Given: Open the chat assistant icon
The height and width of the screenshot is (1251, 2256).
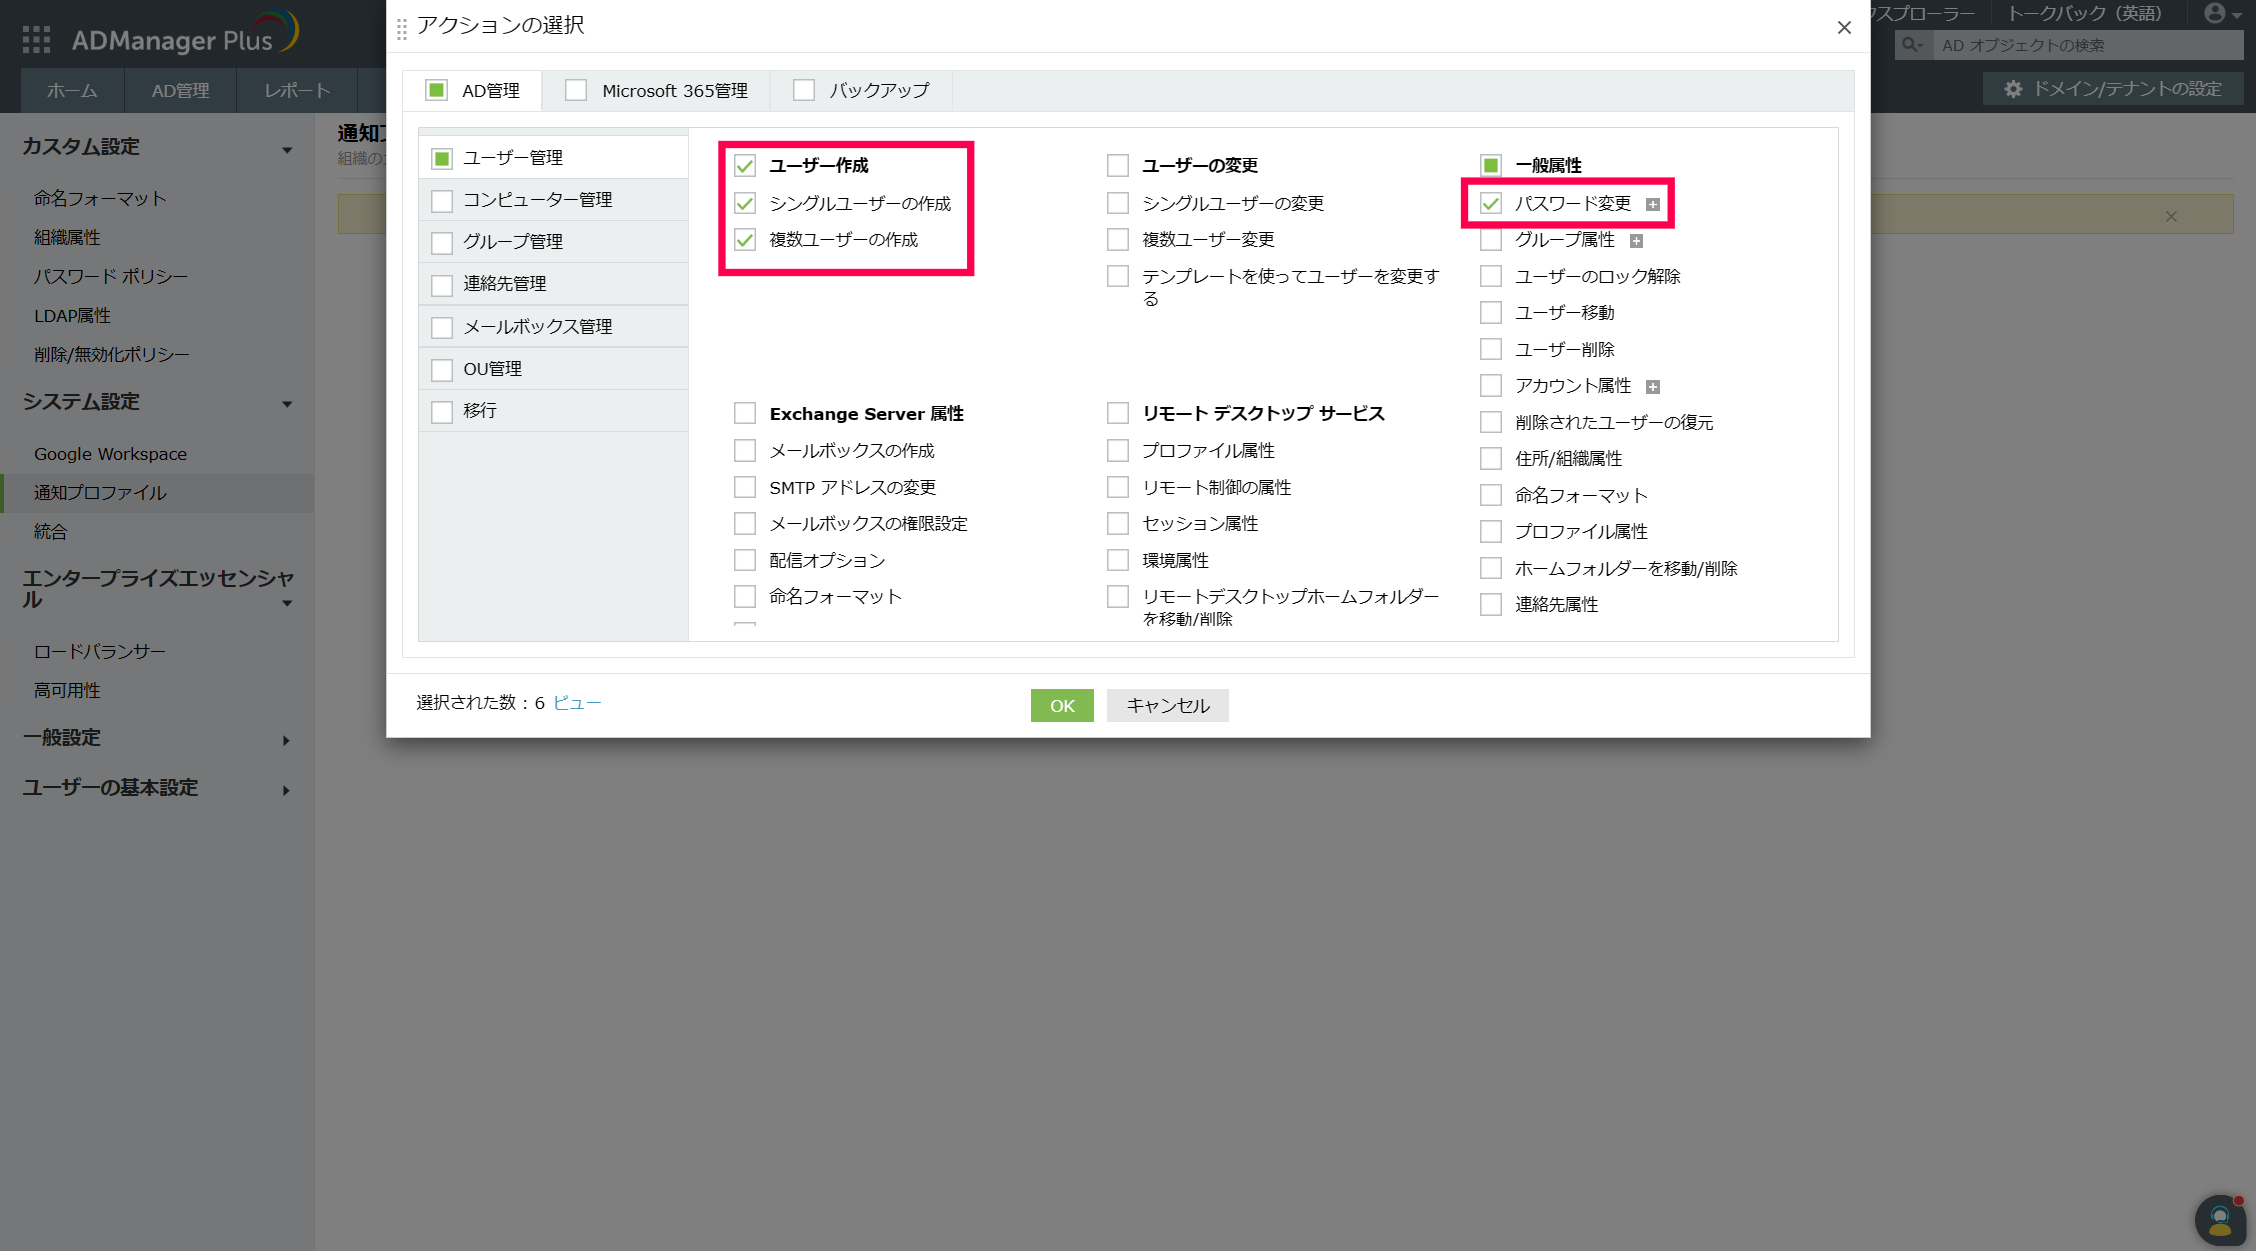Looking at the screenshot, I should 2219,1219.
